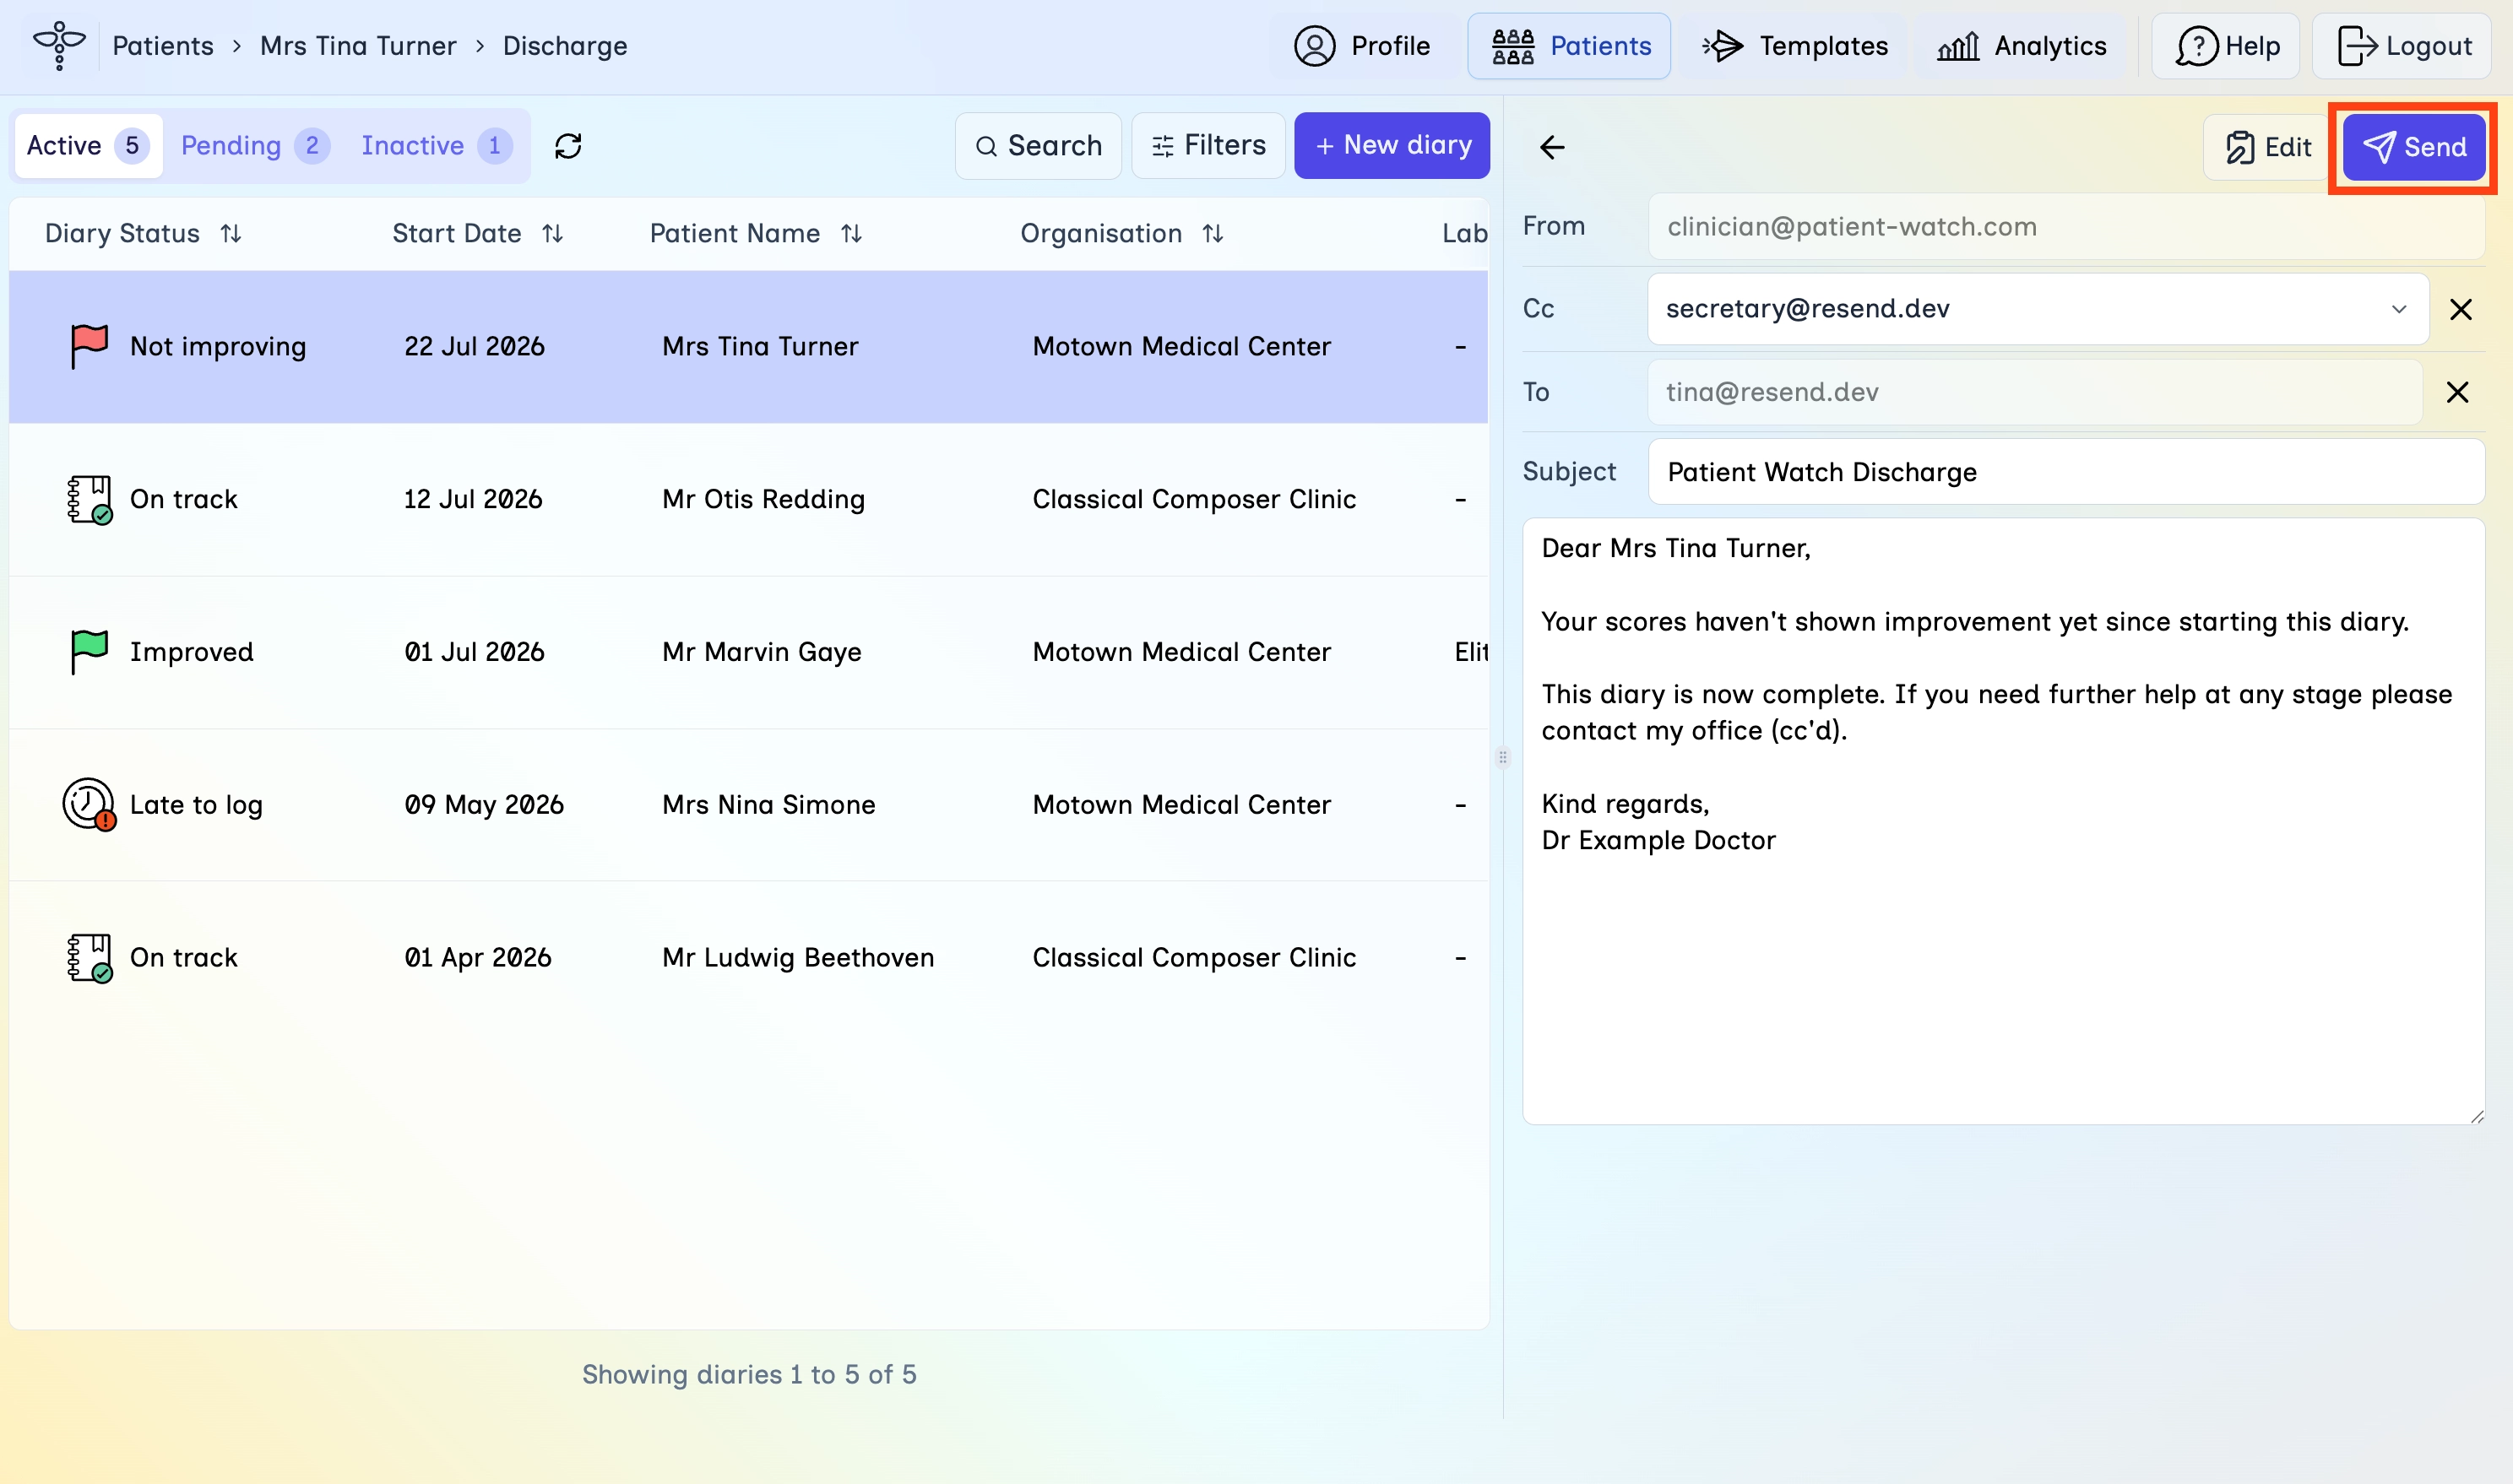
Task: Click the 01 Apr 2026 start date
Action: pos(478,958)
